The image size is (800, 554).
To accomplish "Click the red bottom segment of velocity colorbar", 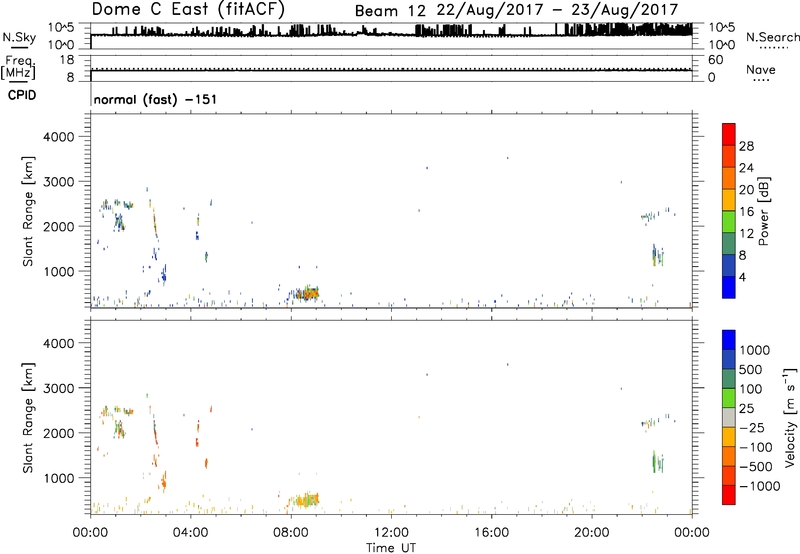I will (729, 495).
